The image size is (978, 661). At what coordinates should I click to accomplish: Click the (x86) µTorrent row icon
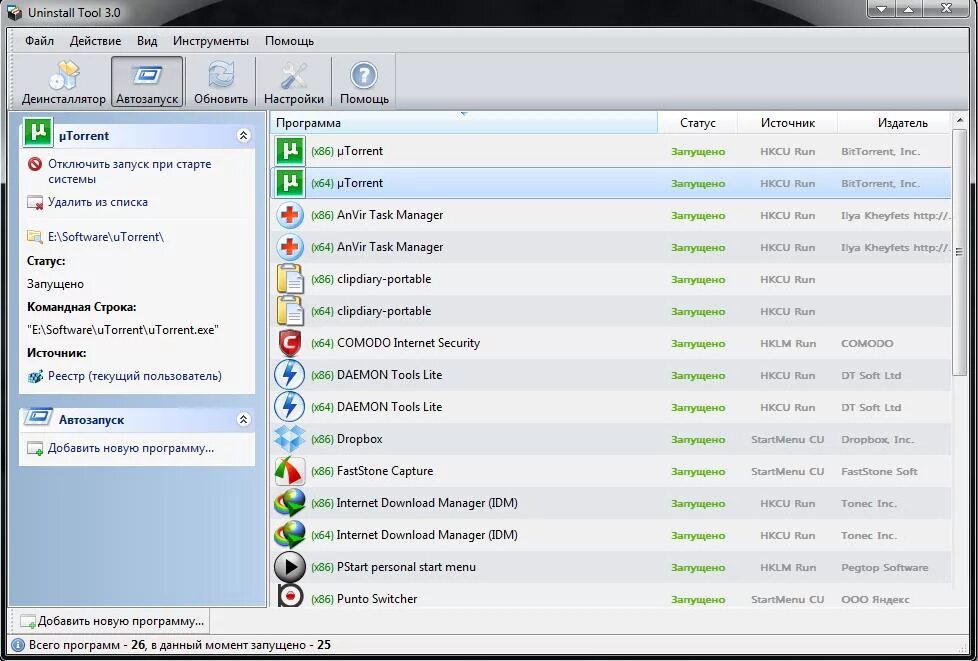pos(290,151)
